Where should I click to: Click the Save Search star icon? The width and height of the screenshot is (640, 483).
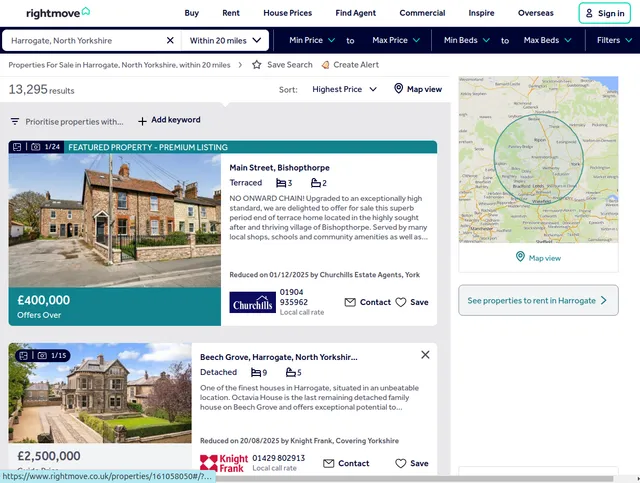[257, 65]
